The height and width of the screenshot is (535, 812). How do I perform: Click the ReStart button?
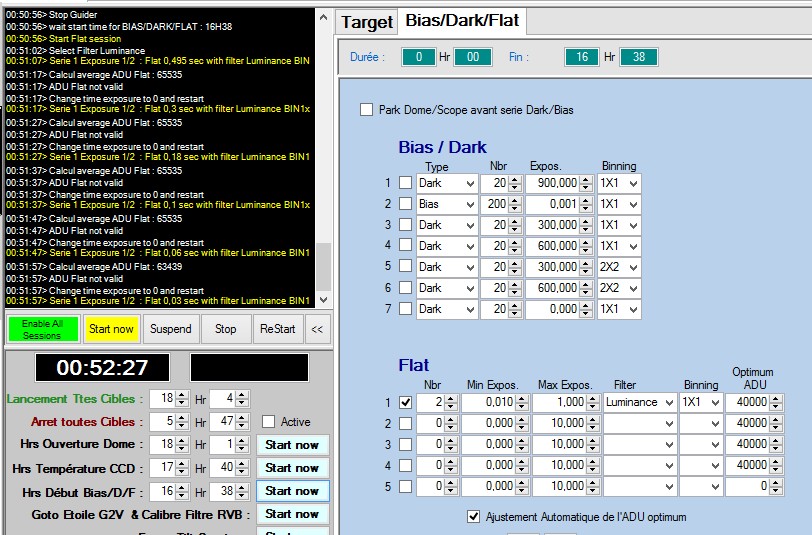(x=278, y=329)
